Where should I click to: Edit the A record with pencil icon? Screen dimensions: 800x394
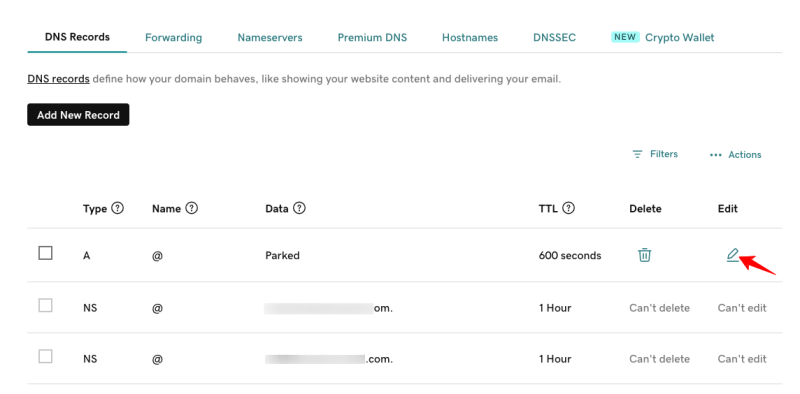pos(733,255)
